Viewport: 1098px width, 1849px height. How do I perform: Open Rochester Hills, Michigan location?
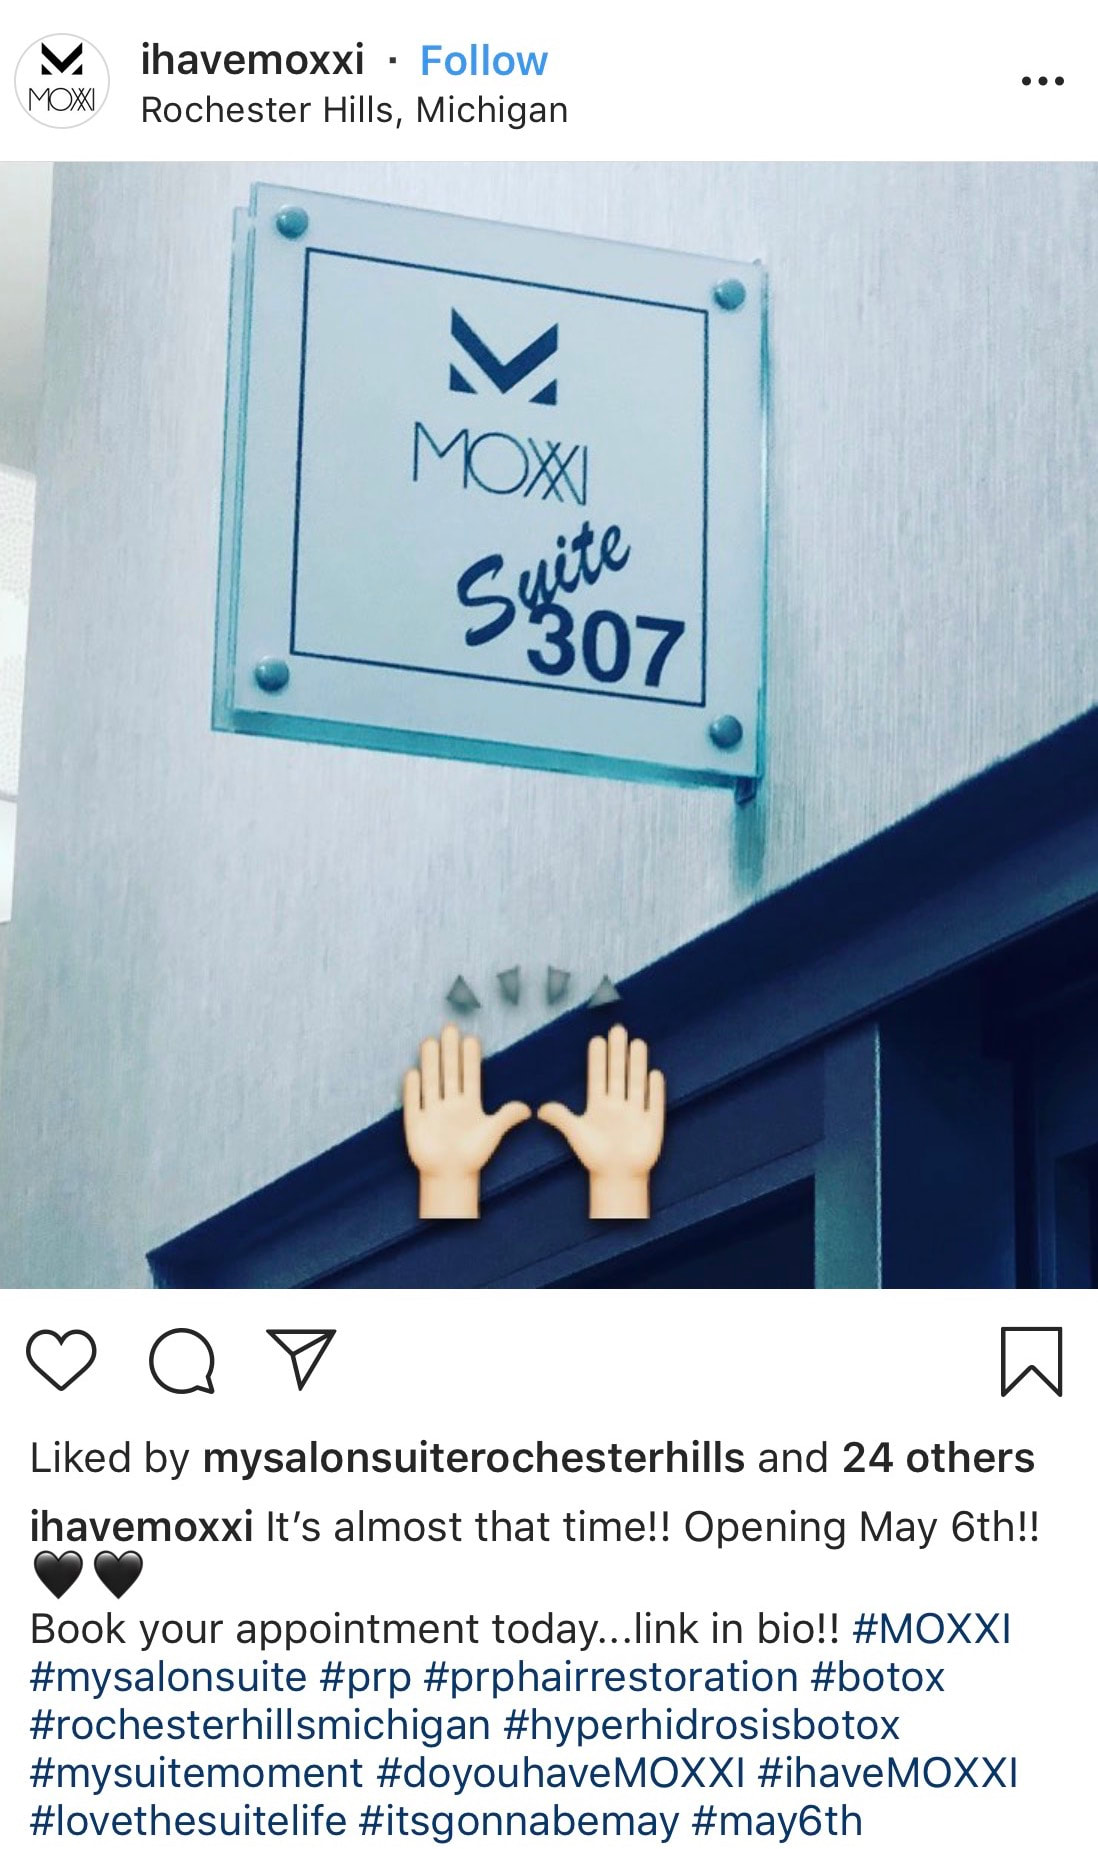(x=354, y=110)
